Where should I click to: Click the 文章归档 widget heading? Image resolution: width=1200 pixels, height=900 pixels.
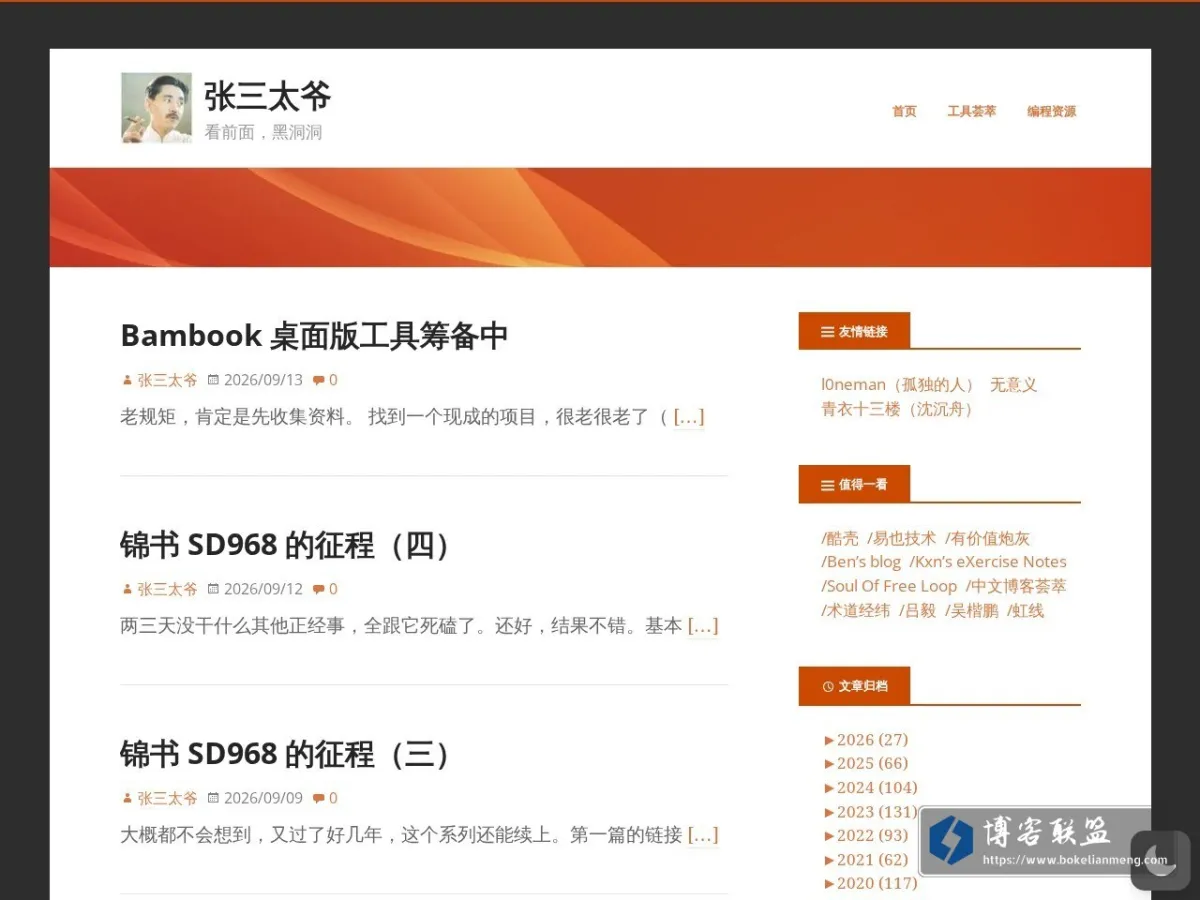click(854, 686)
